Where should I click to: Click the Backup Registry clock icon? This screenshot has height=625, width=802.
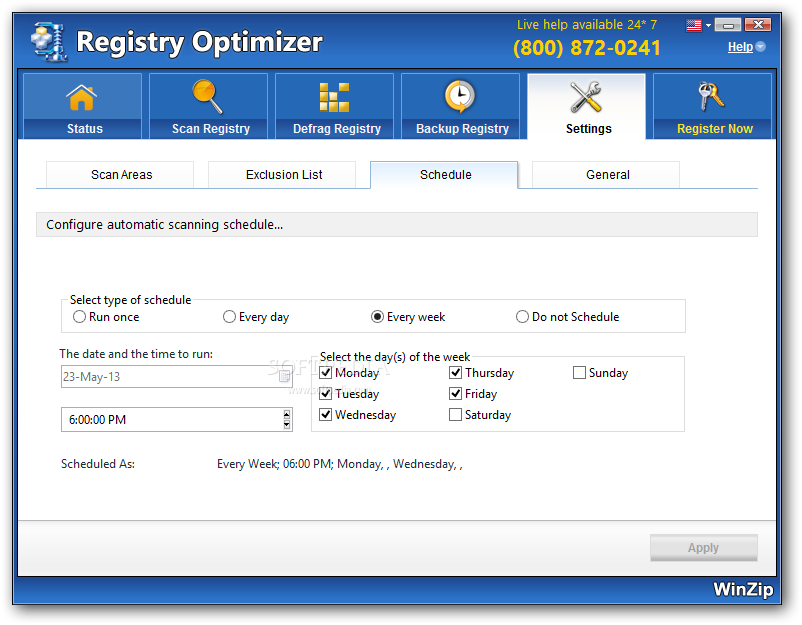[x=460, y=96]
